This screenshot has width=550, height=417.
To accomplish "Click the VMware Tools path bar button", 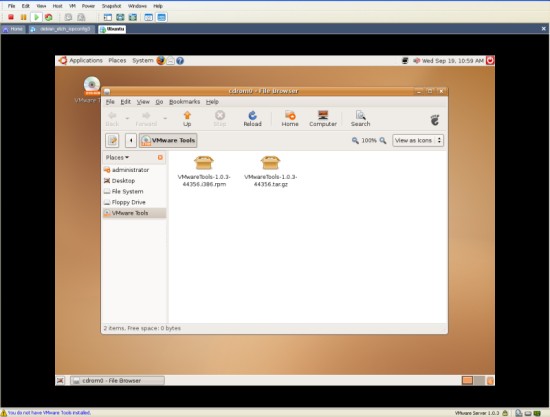I will point(168,140).
